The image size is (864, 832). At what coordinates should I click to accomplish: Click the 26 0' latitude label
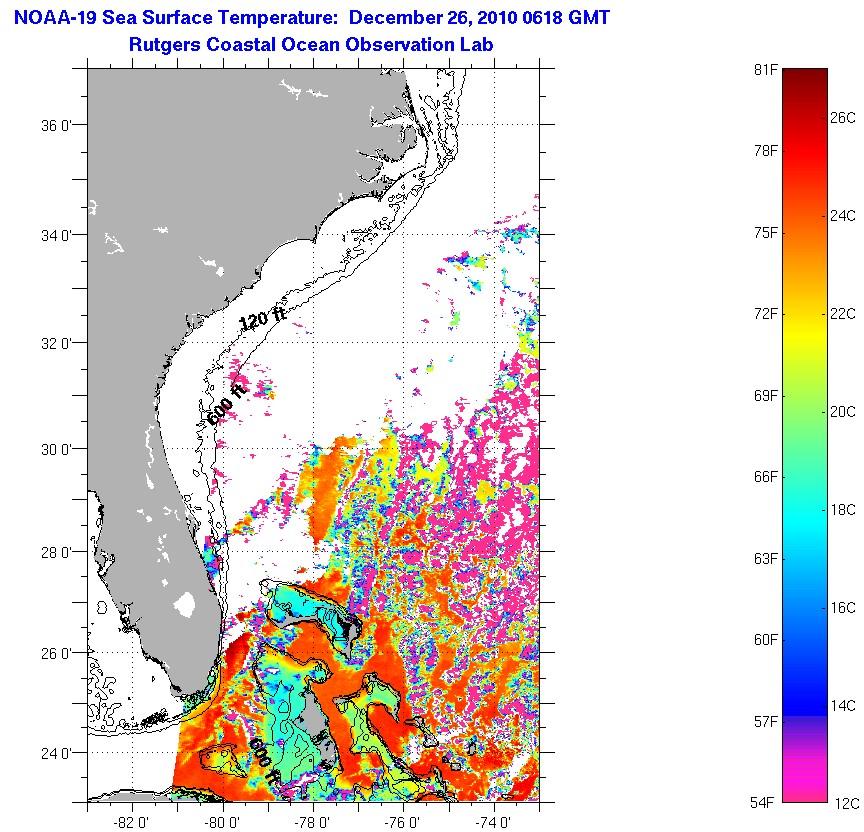[56, 653]
